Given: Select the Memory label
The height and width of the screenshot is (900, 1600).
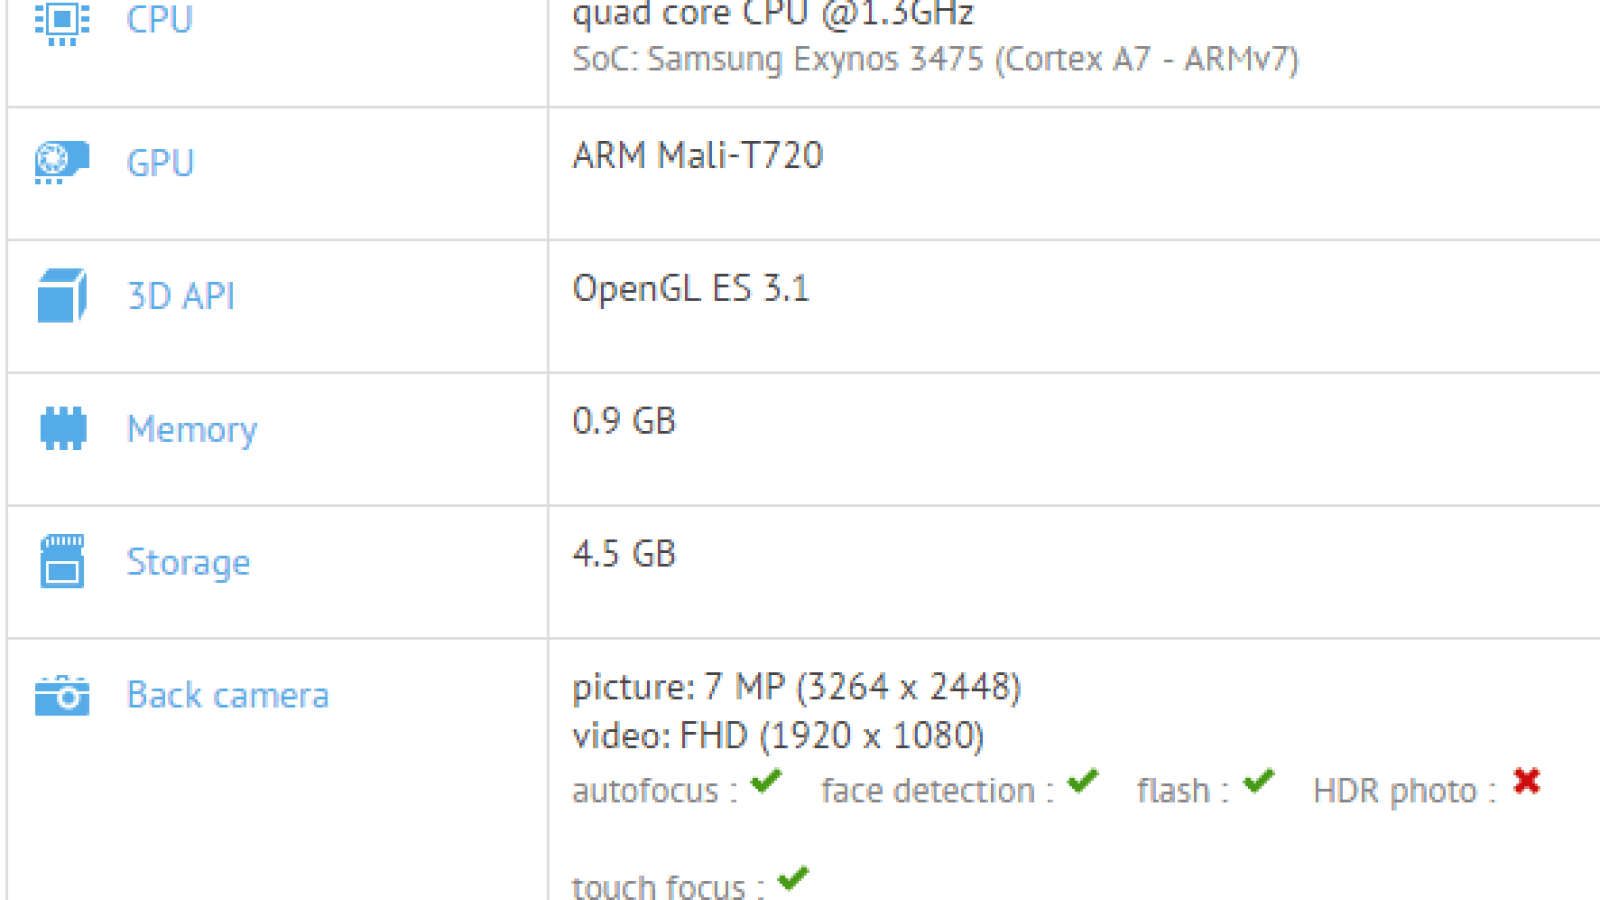Looking at the screenshot, I should tap(192, 429).
